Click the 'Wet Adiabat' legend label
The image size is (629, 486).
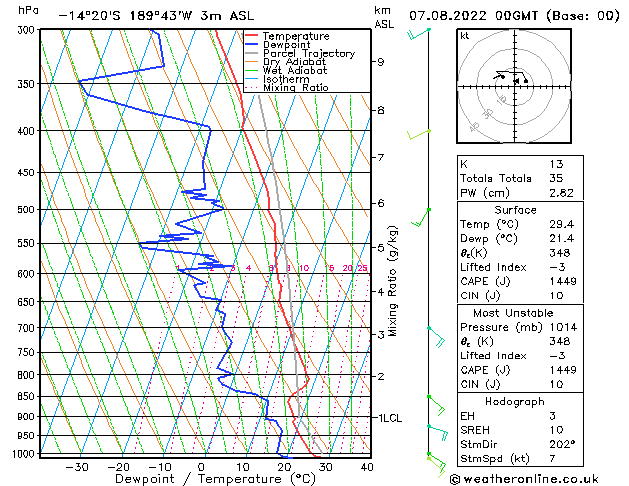tap(295, 71)
